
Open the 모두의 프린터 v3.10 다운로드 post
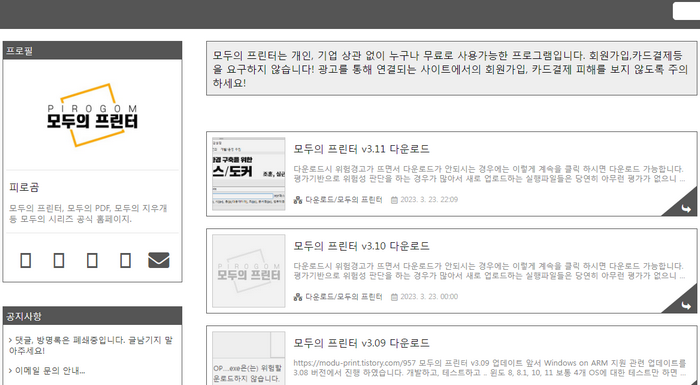pos(361,246)
